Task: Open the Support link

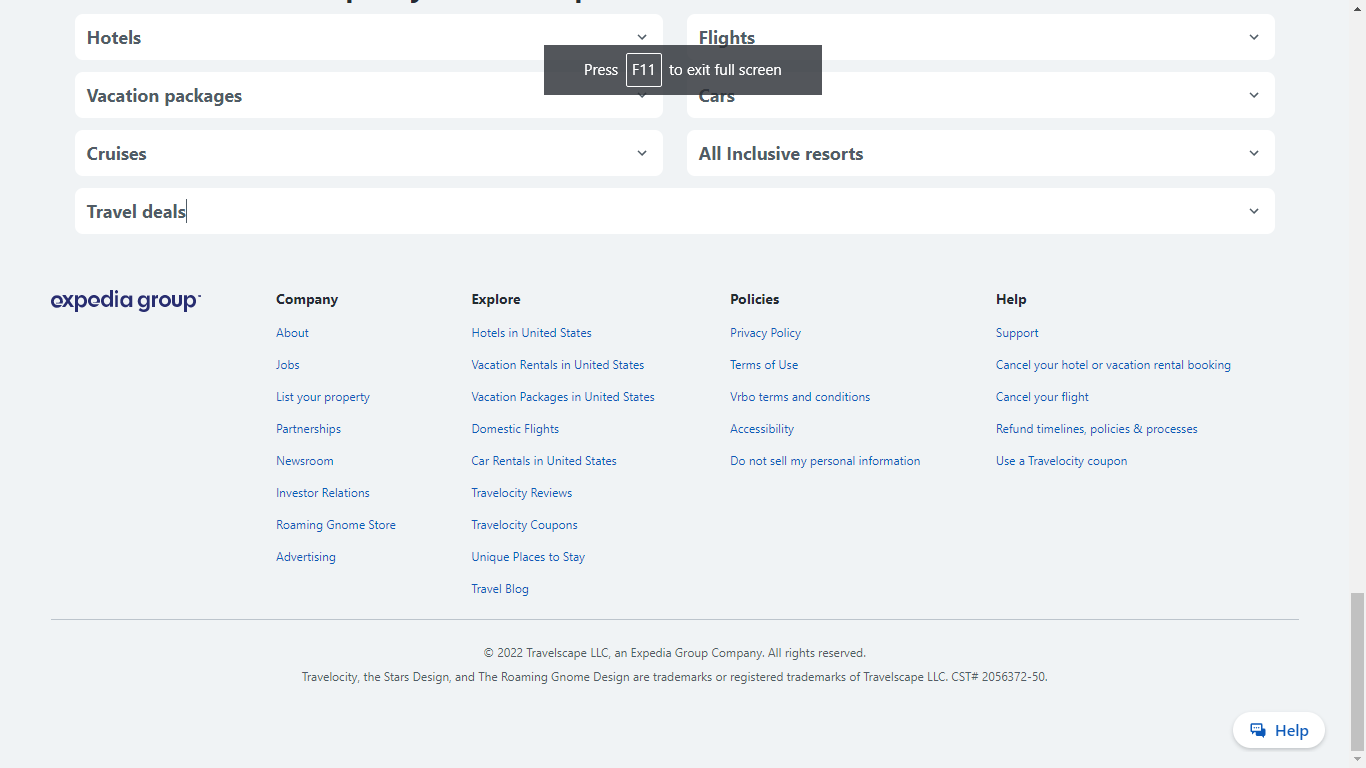Action: [x=1017, y=333]
